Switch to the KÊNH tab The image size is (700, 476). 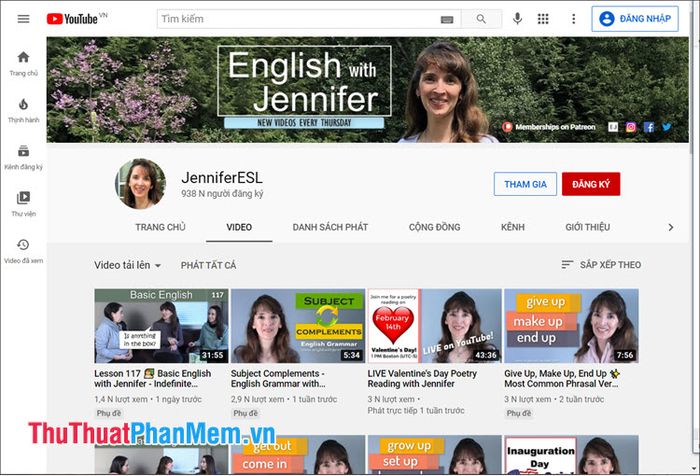[512, 227]
